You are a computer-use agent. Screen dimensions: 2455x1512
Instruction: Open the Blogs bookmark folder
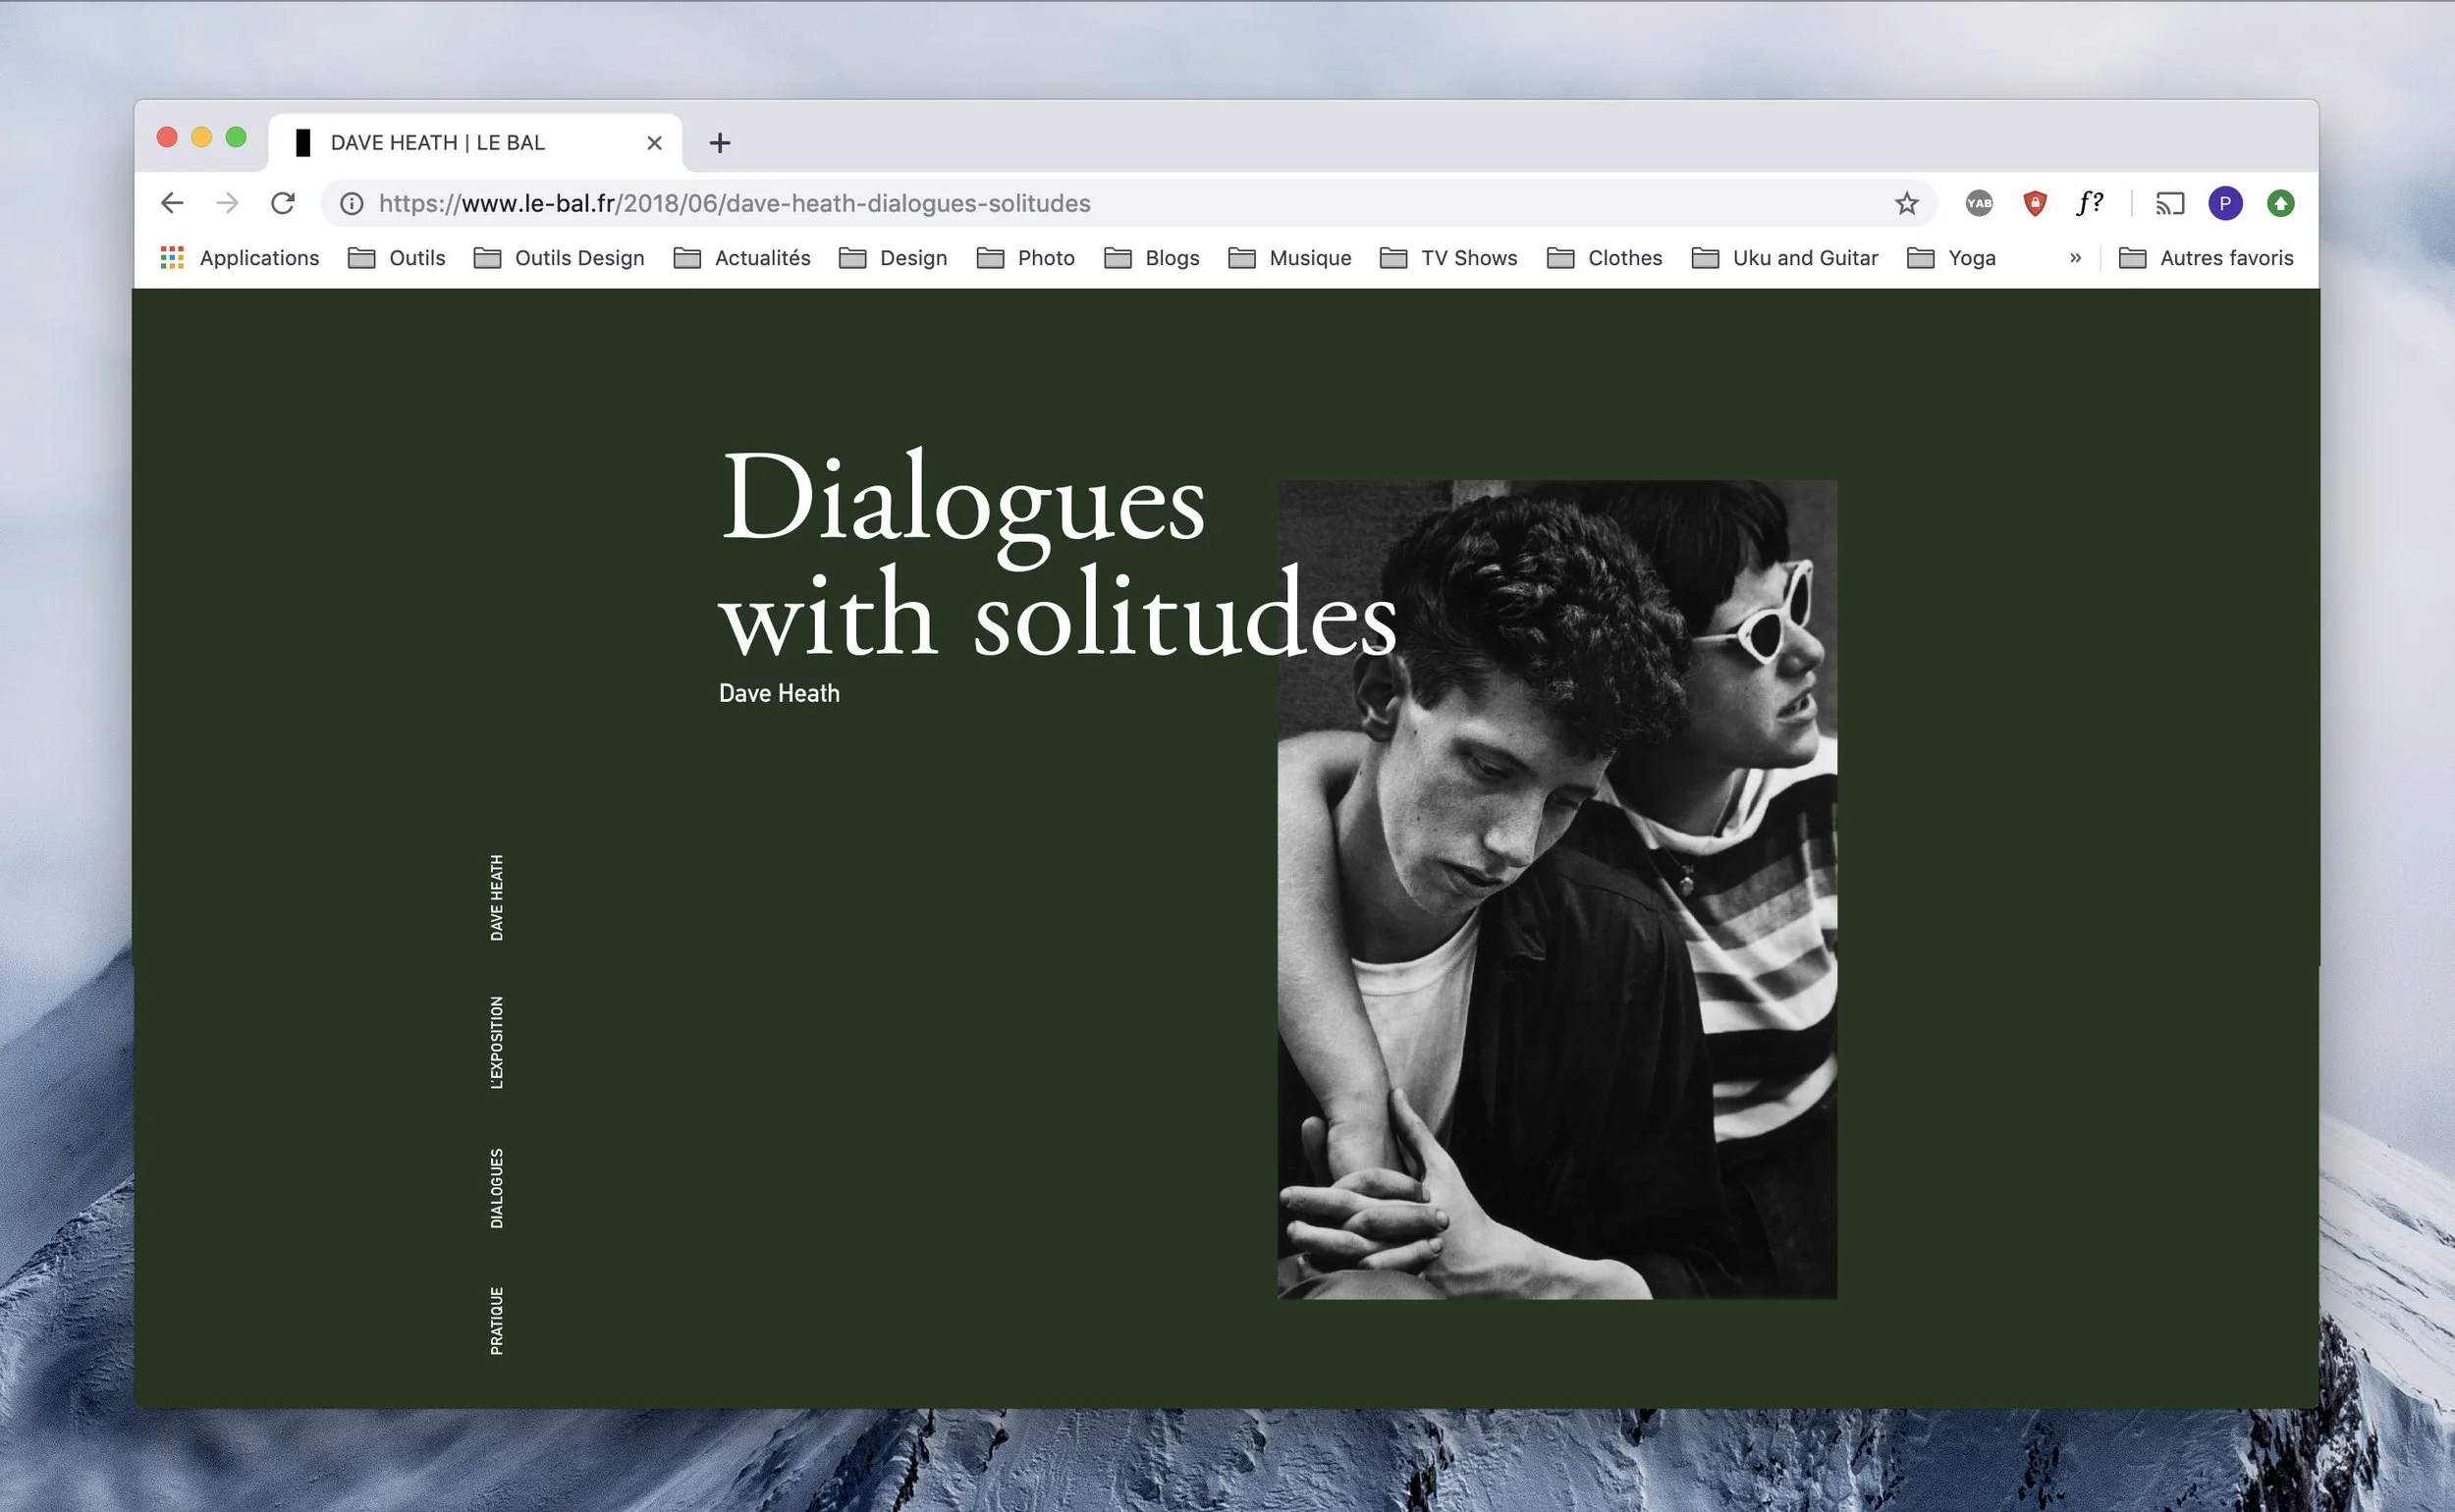click(1152, 258)
